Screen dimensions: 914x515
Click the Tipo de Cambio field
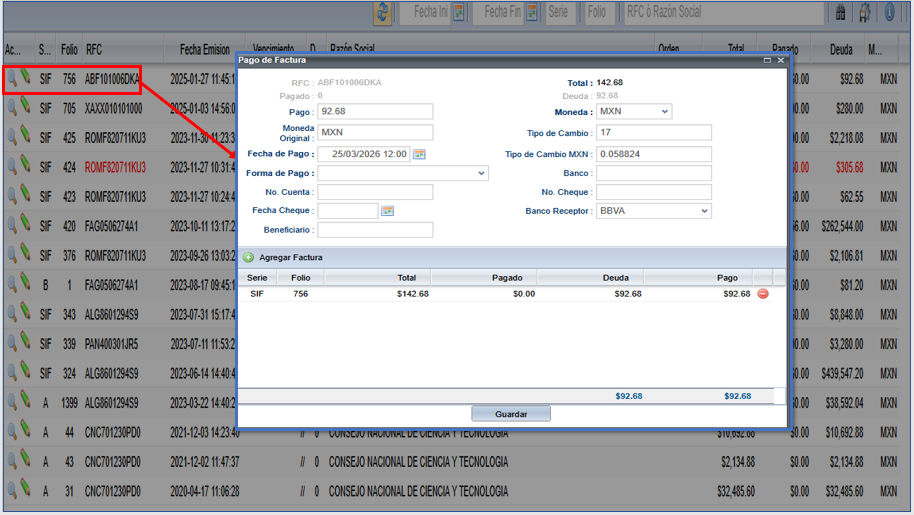[x=653, y=132]
